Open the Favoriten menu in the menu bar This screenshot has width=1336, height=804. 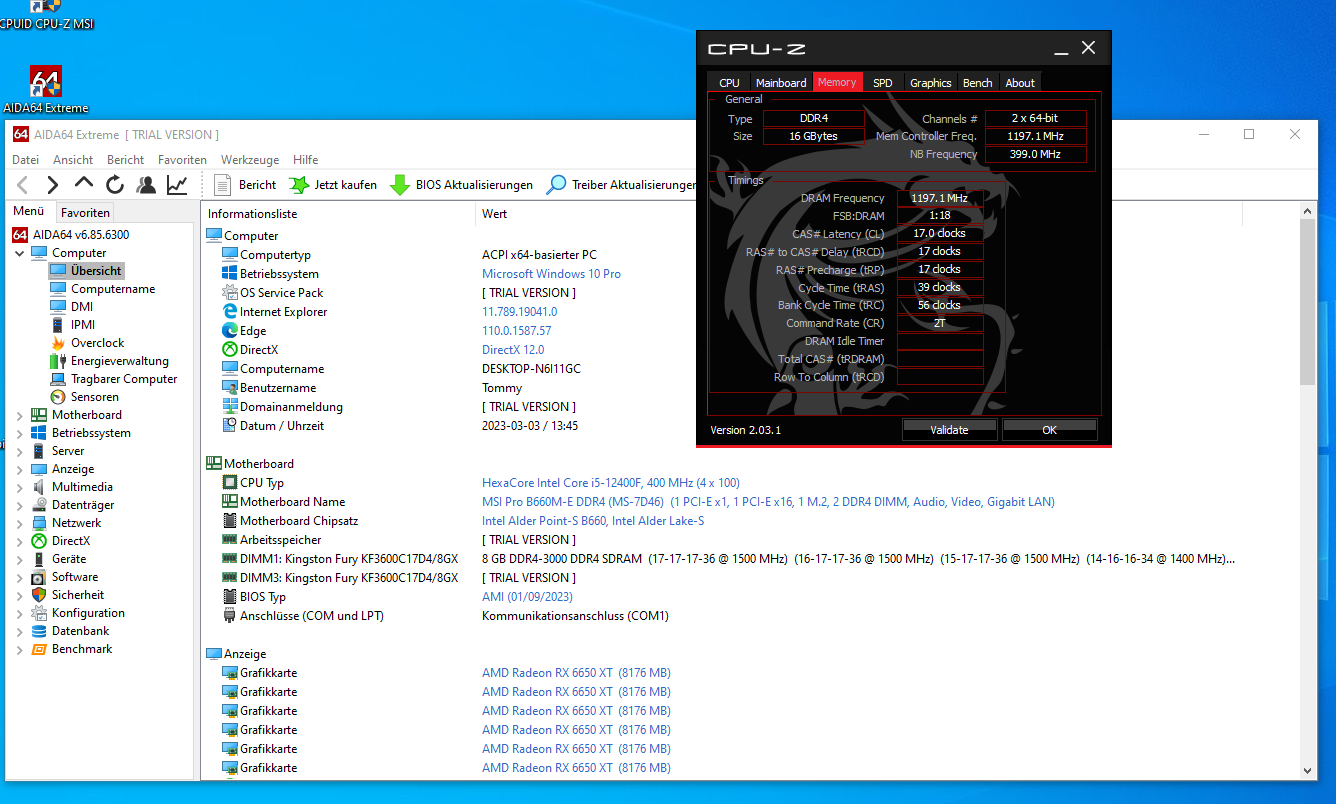pos(182,160)
